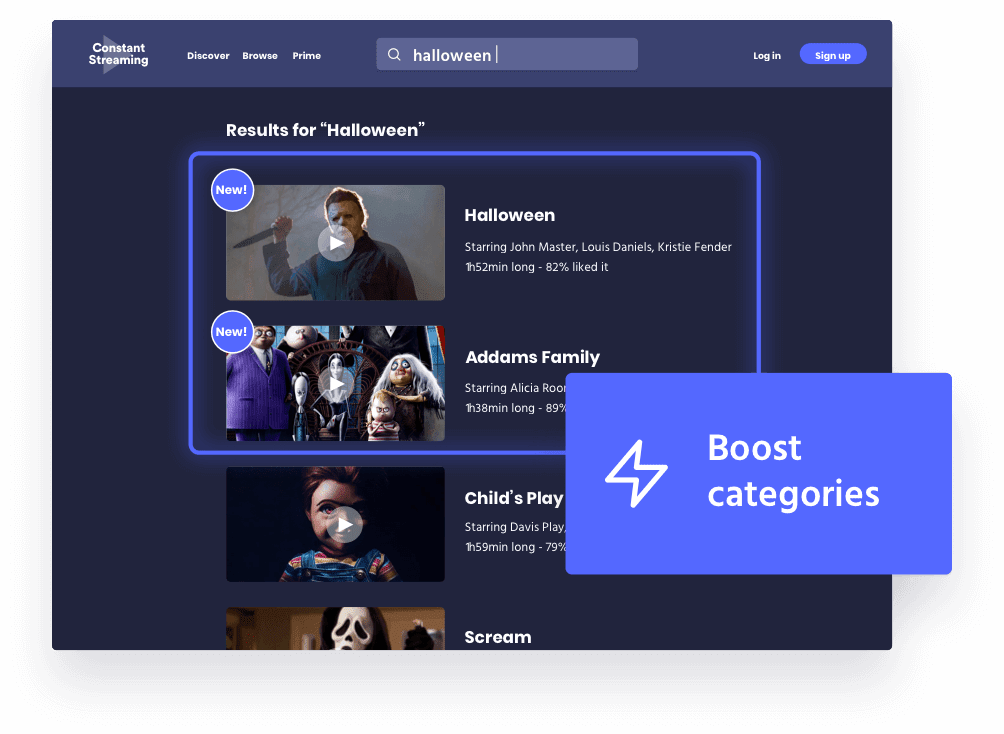
Task: Click the Sign up button
Action: point(833,54)
